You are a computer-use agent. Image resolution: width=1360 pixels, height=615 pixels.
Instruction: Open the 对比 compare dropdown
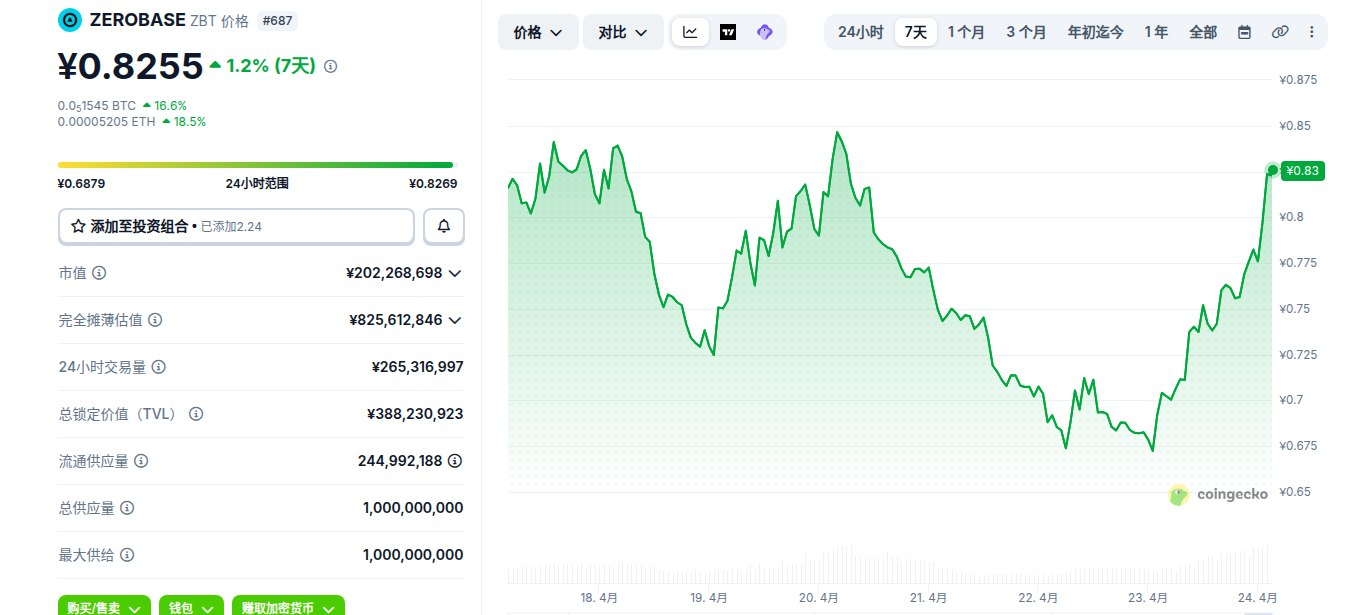(623, 32)
